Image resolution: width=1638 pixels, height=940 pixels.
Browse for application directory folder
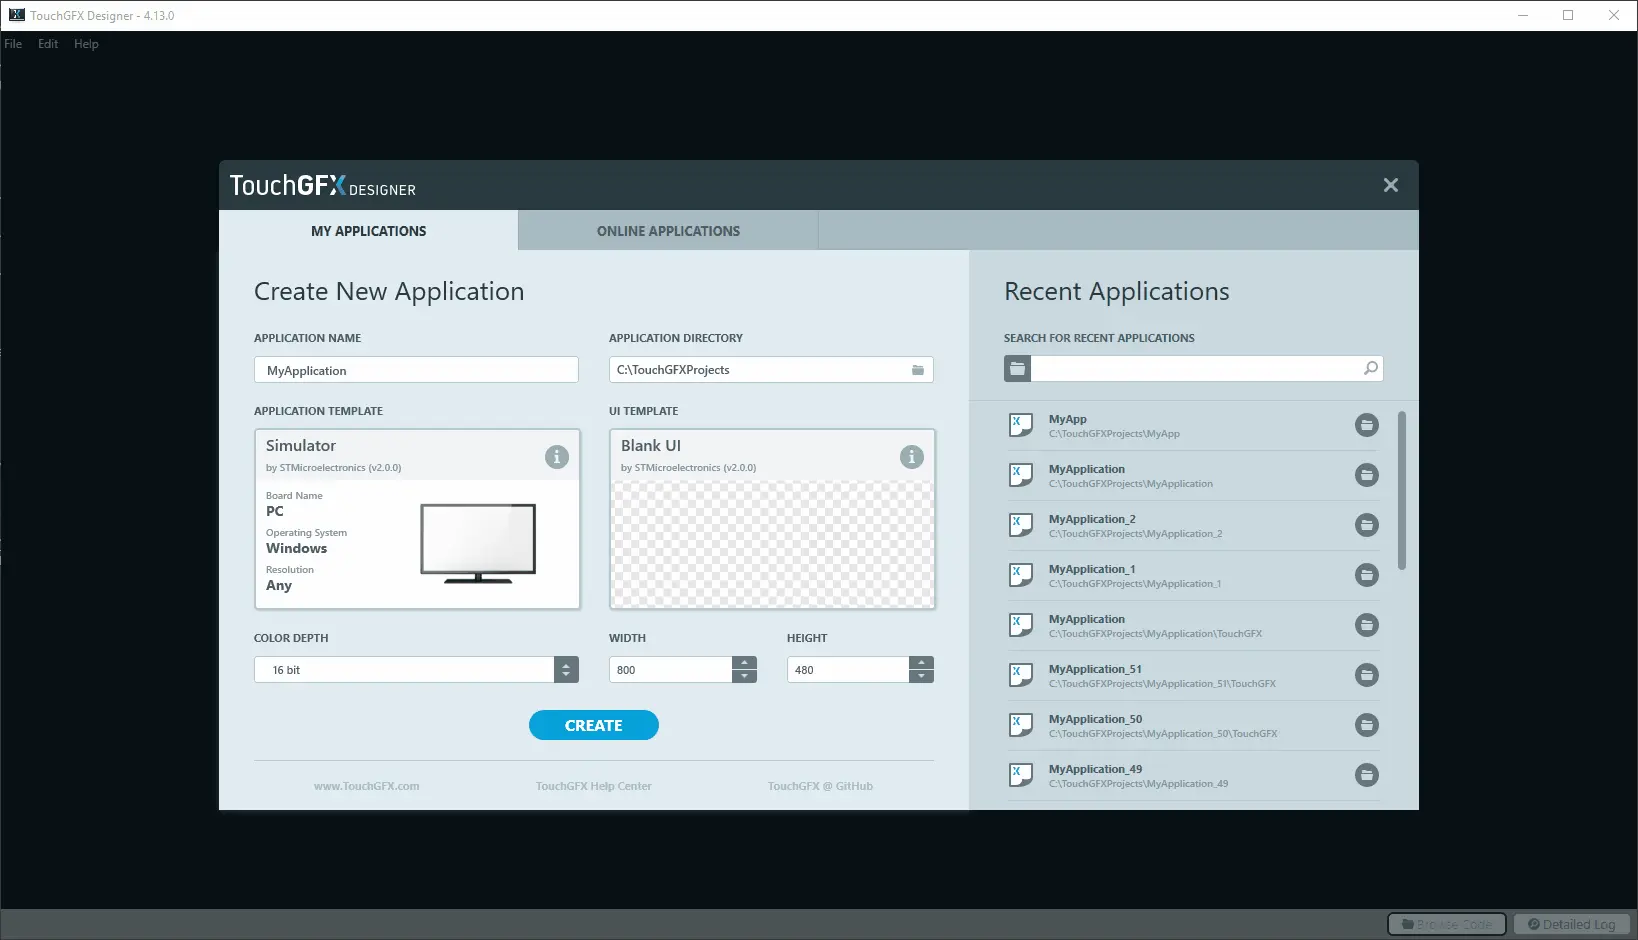tap(918, 370)
